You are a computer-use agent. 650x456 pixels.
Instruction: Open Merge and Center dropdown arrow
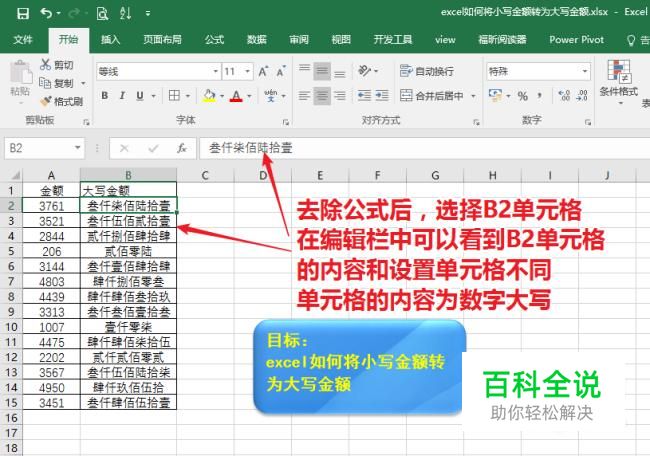473,96
